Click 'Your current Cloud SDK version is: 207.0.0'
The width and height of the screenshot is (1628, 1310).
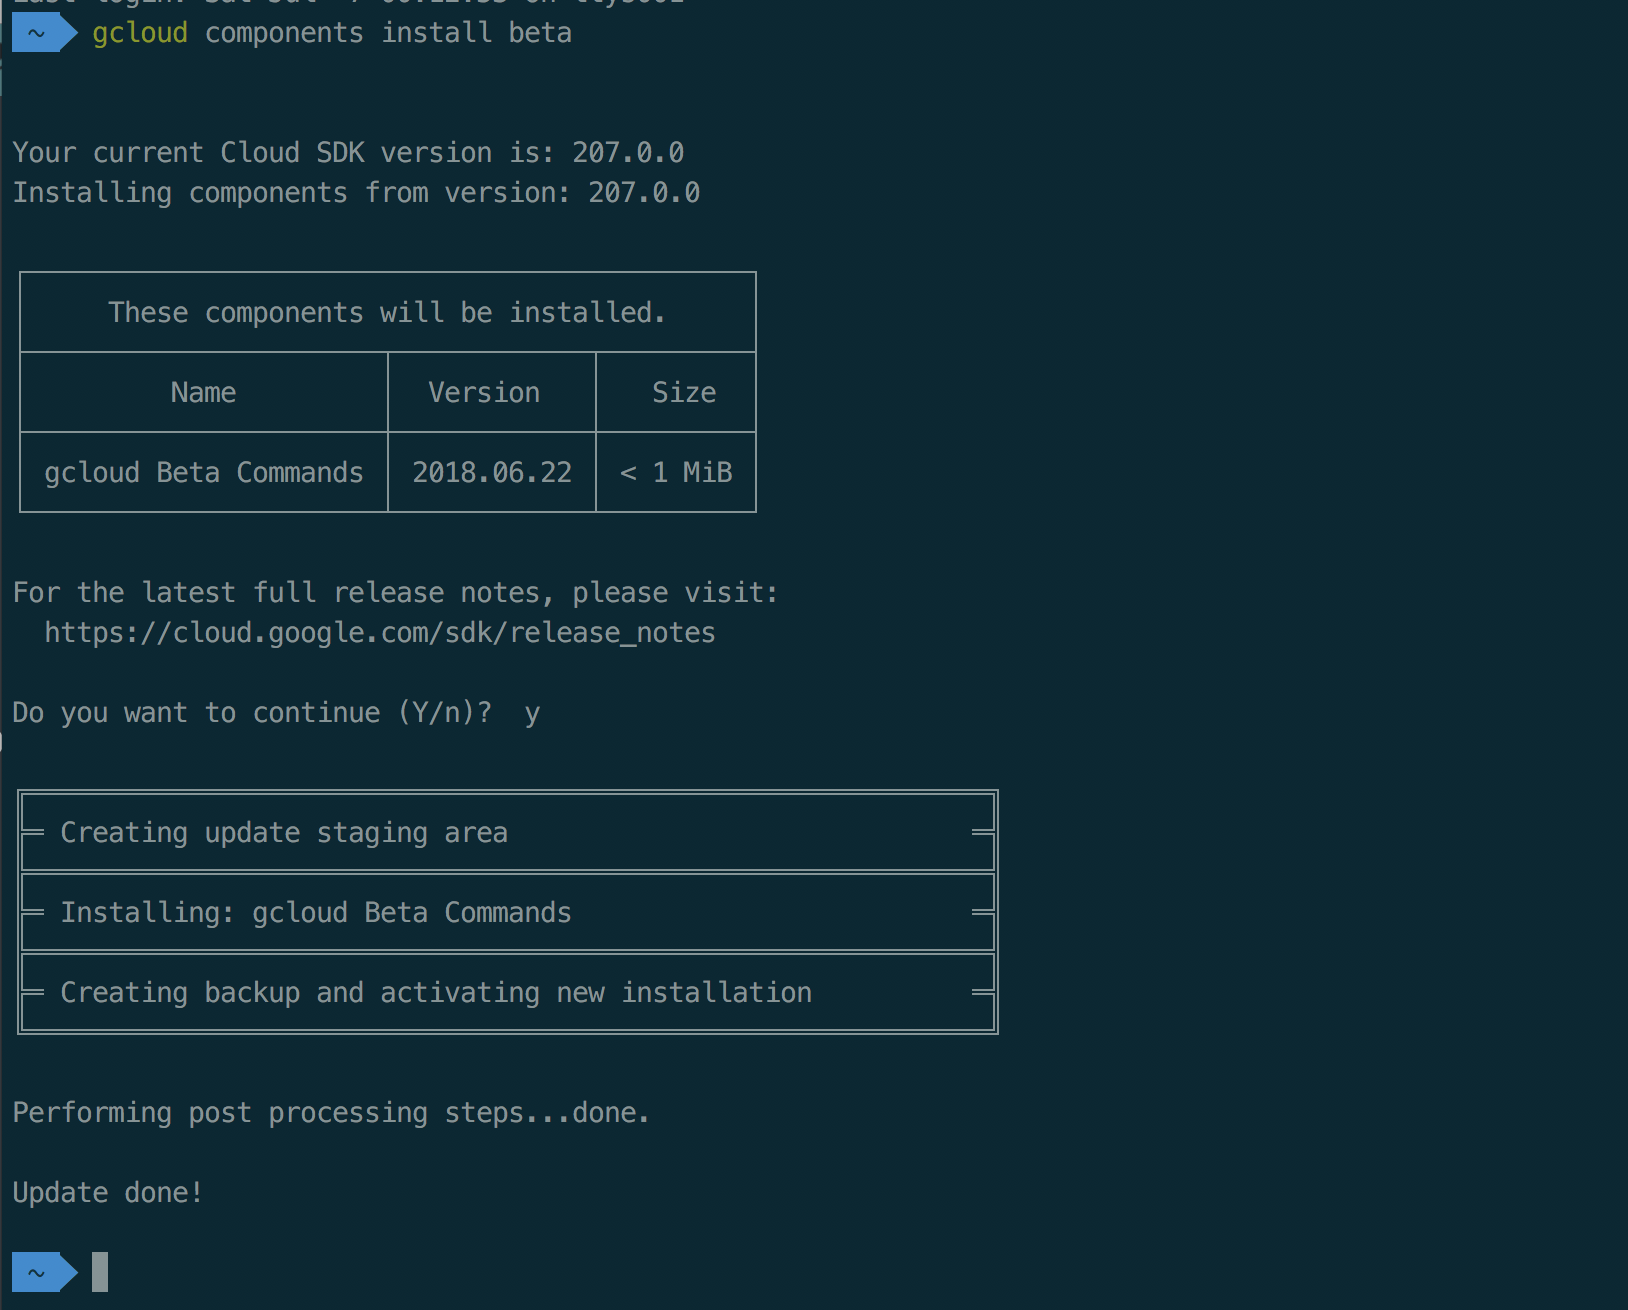tap(348, 153)
